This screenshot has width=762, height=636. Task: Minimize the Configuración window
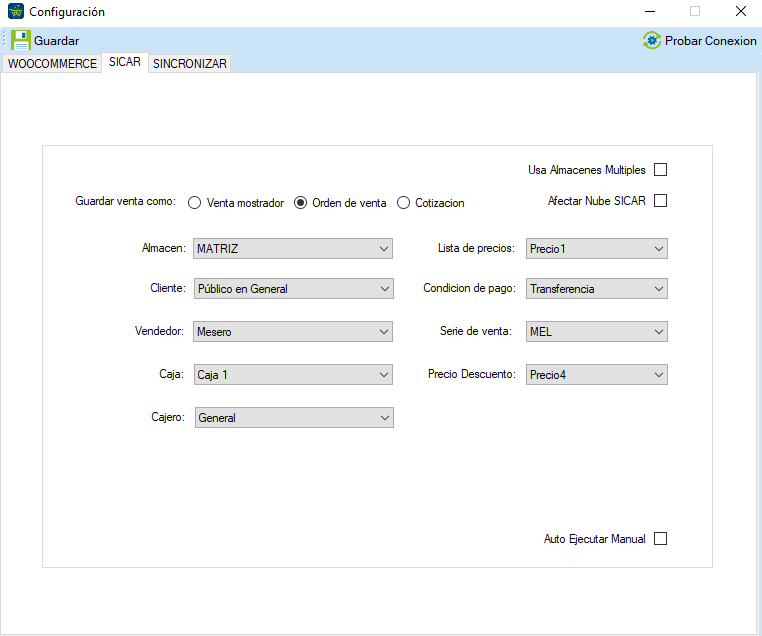coord(650,11)
